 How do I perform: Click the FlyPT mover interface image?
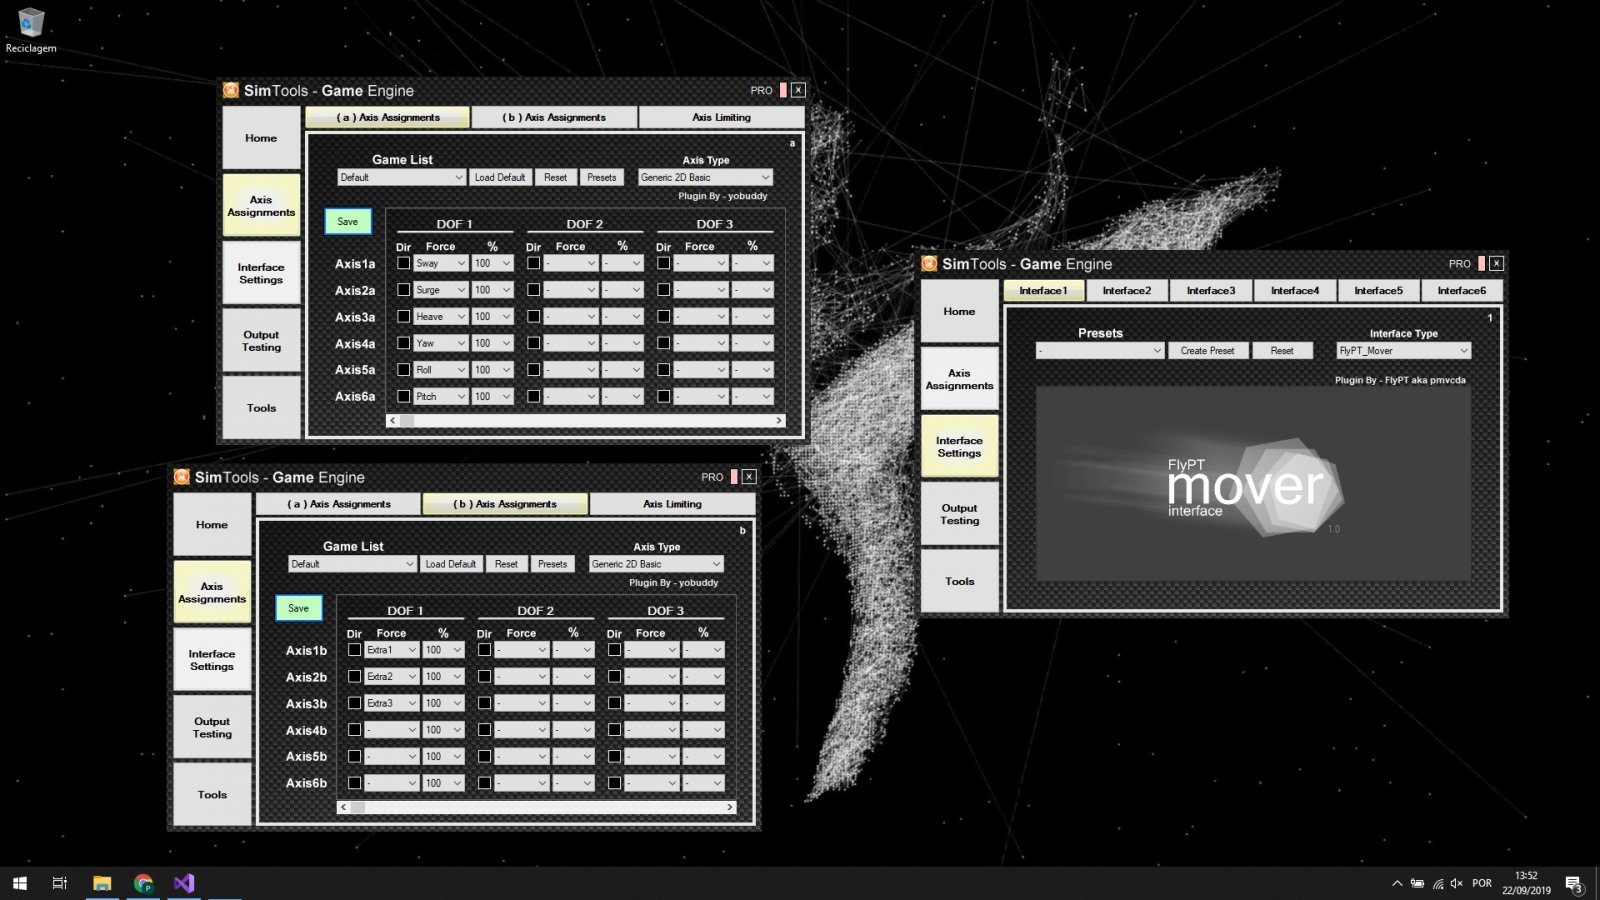(x=1253, y=485)
